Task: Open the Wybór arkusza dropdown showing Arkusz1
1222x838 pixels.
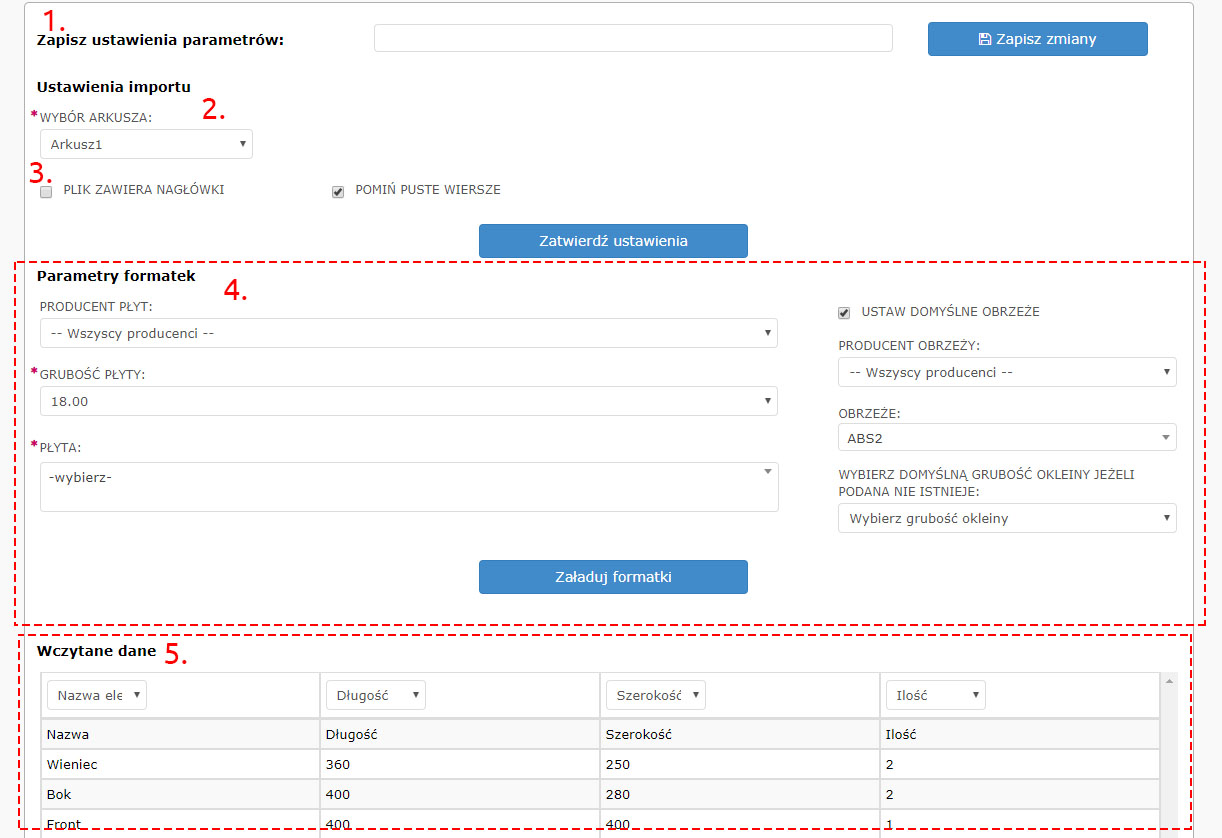Action: coord(146,144)
